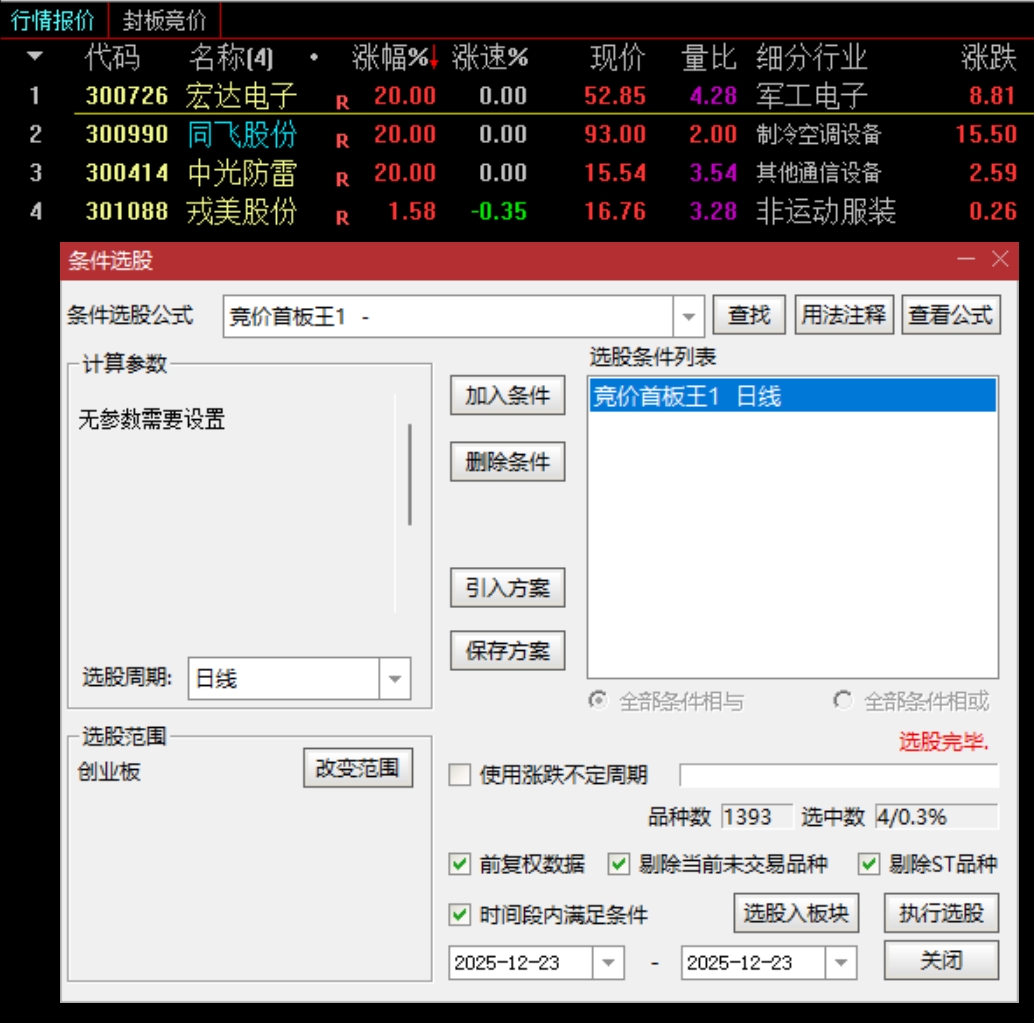Open the triangle menu left of 代码
Image resolution: width=1034 pixels, height=1023 pixels.
35,57
